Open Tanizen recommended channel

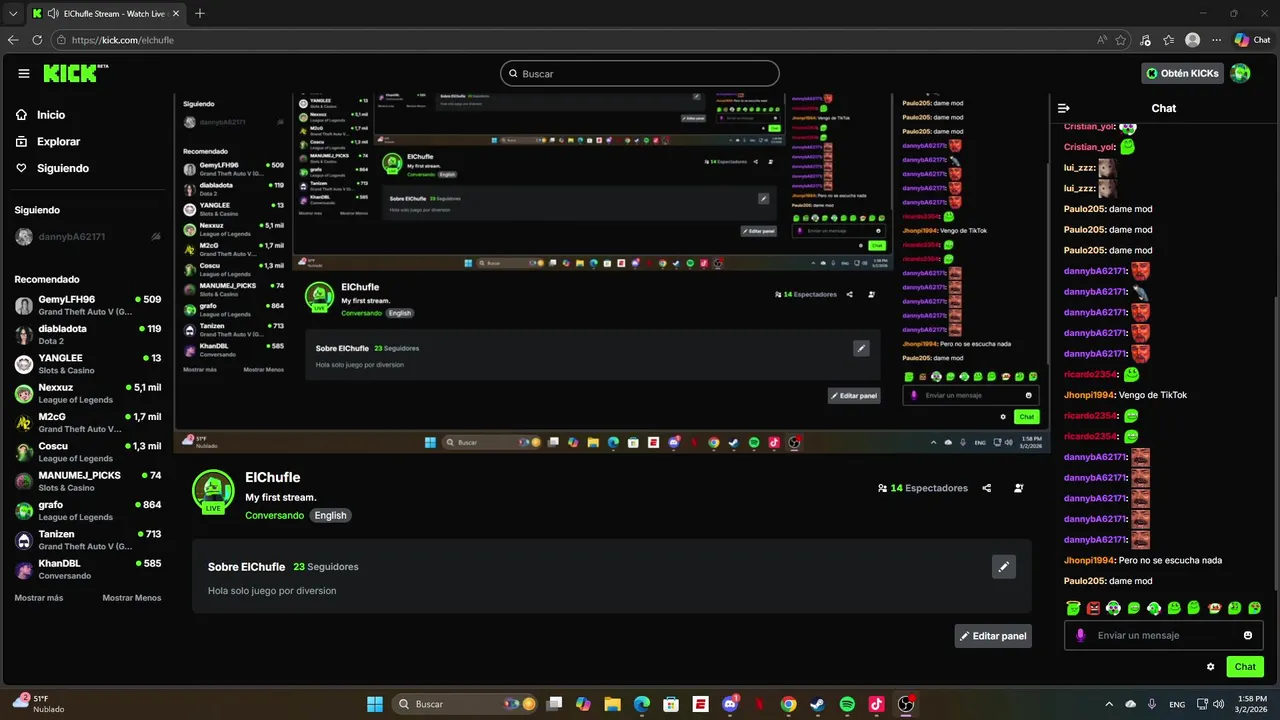click(88, 540)
